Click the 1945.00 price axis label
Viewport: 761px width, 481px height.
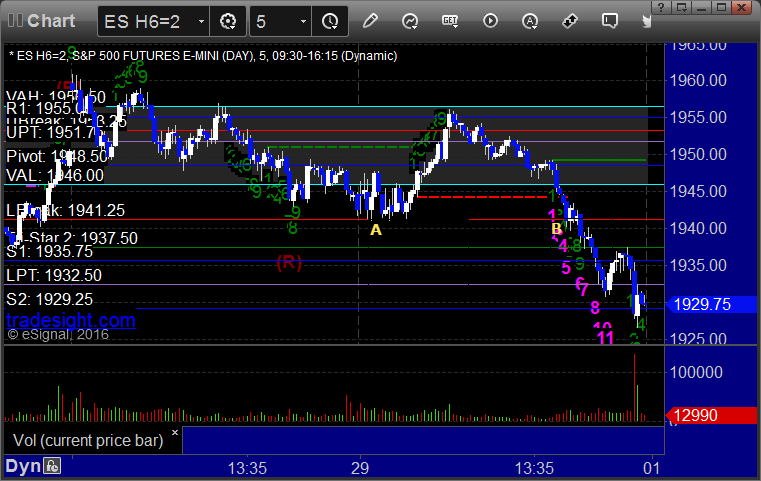click(x=698, y=191)
